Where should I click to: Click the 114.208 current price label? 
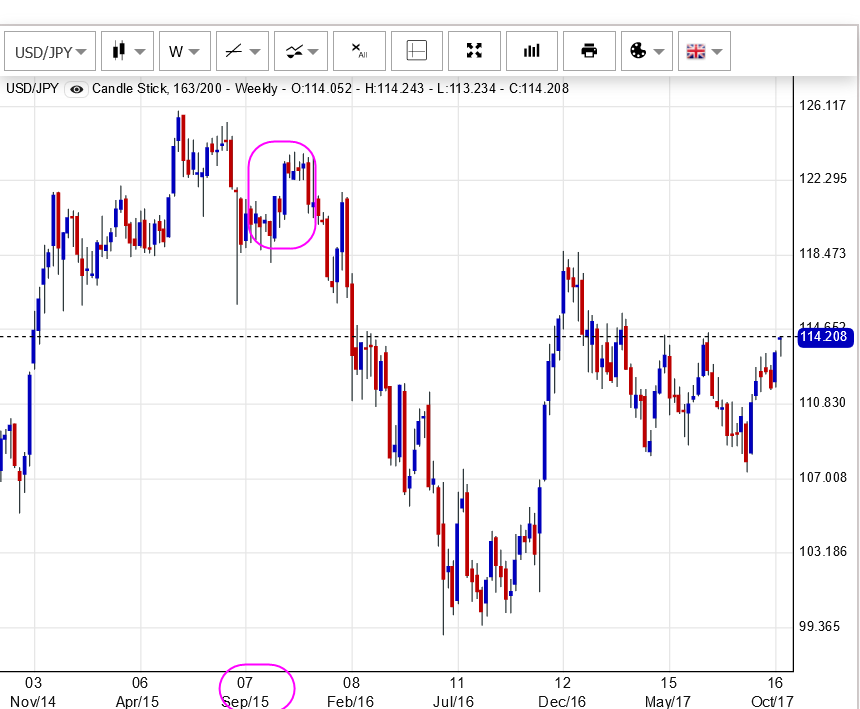824,337
